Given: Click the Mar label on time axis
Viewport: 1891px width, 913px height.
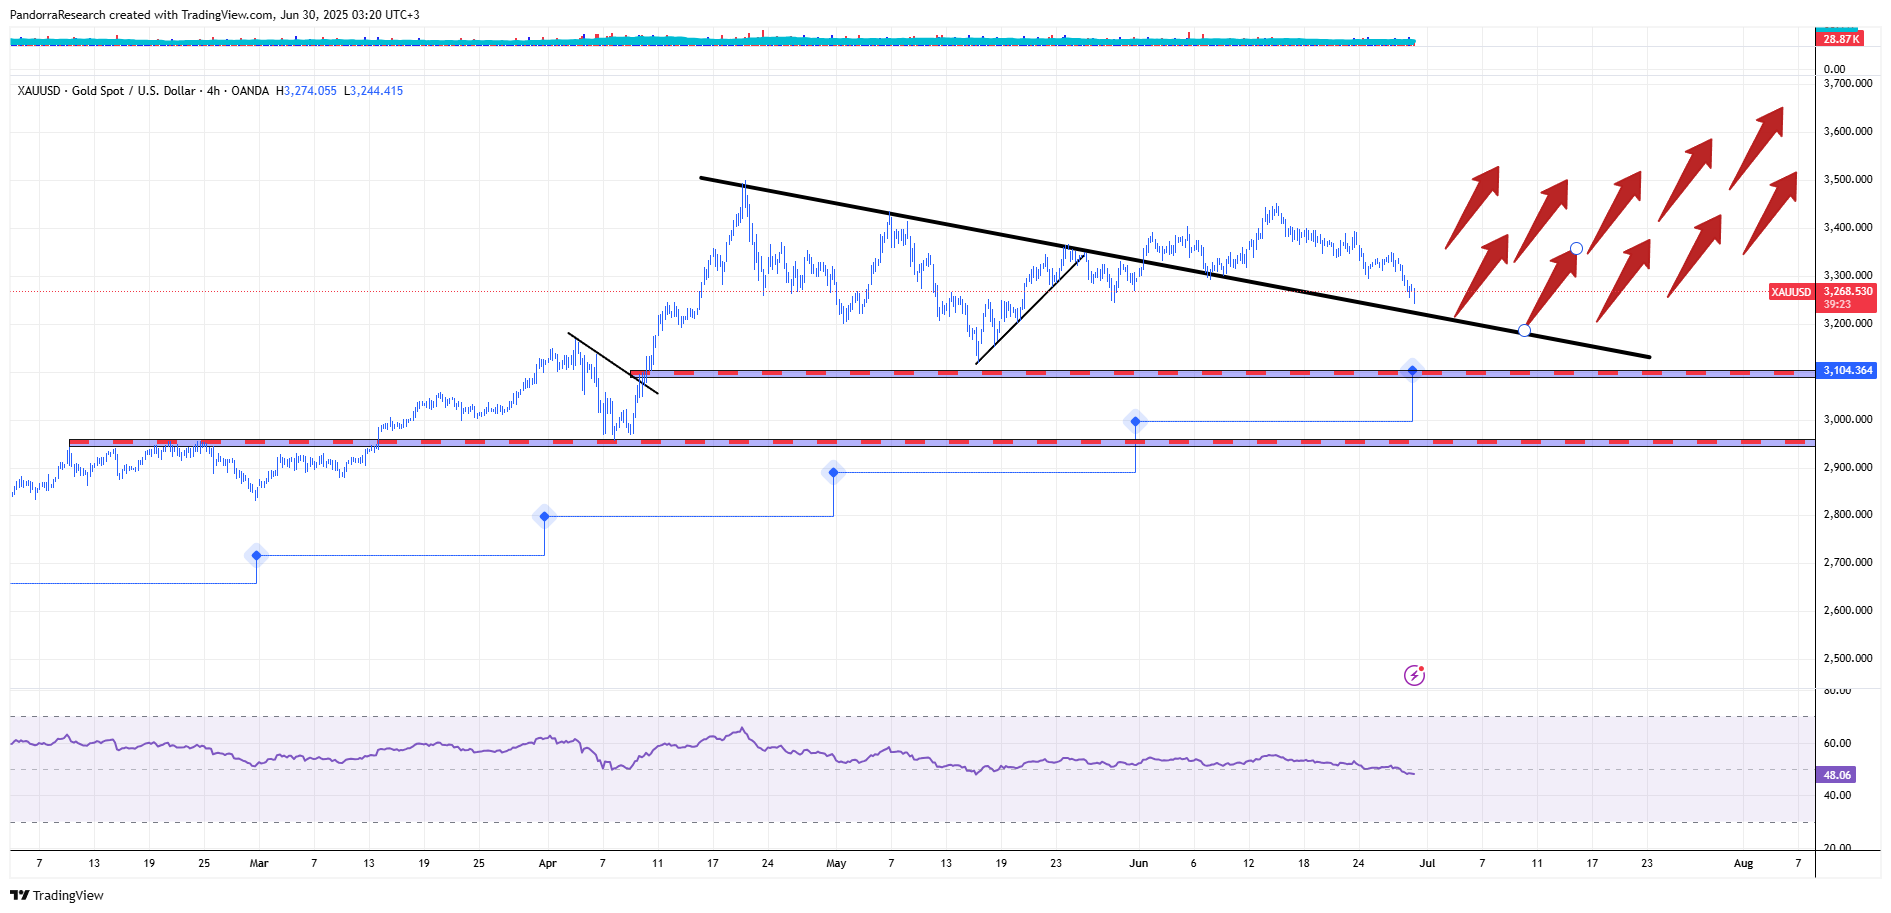Looking at the screenshot, I should tap(259, 863).
